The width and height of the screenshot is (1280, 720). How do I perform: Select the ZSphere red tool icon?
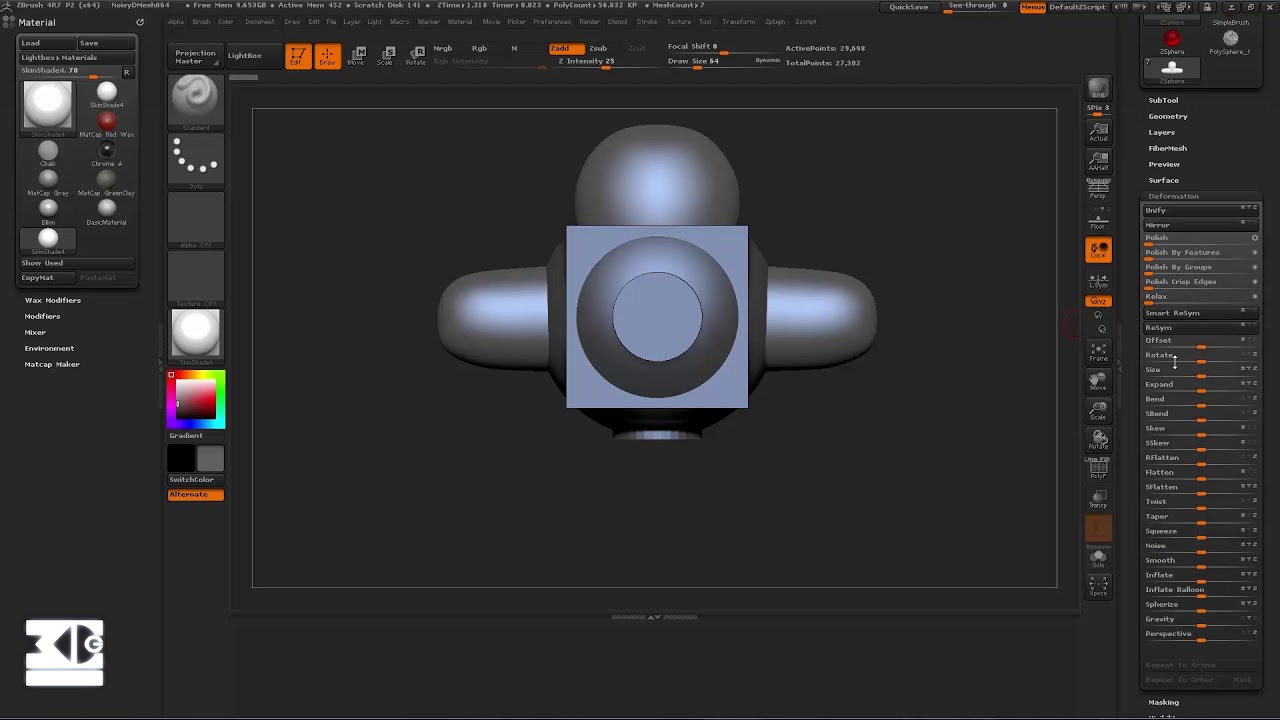1172,42
